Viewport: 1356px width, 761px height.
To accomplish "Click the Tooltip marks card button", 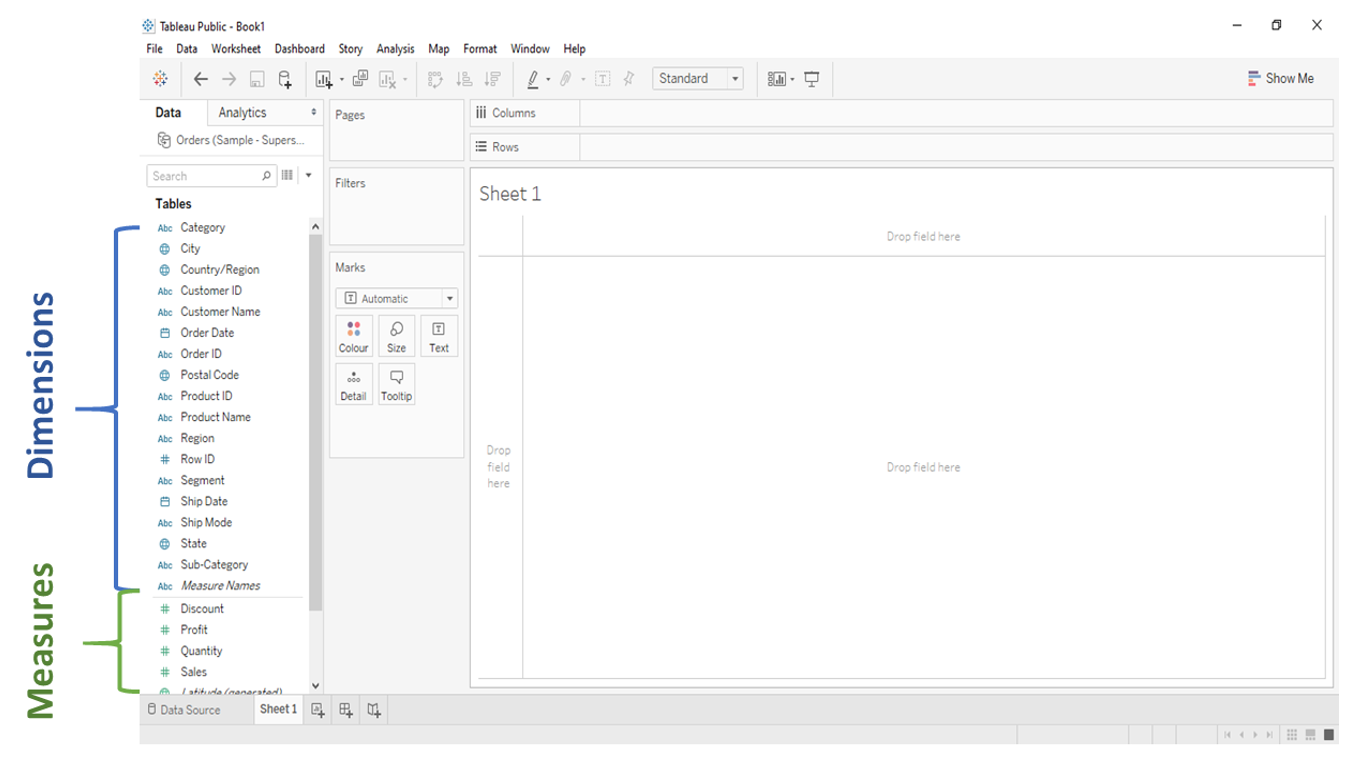I will (x=397, y=384).
